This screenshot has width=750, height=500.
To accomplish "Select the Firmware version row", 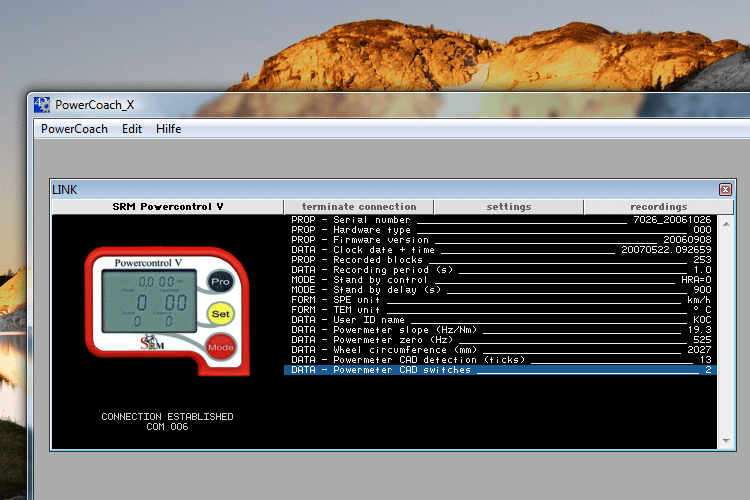I will coord(500,240).
